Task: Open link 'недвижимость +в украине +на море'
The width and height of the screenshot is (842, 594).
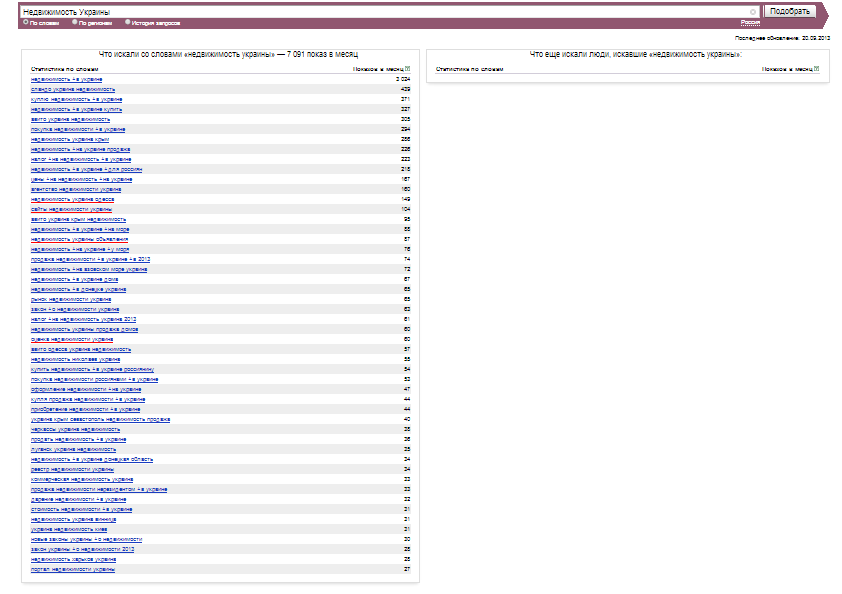Action: tap(80, 230)
